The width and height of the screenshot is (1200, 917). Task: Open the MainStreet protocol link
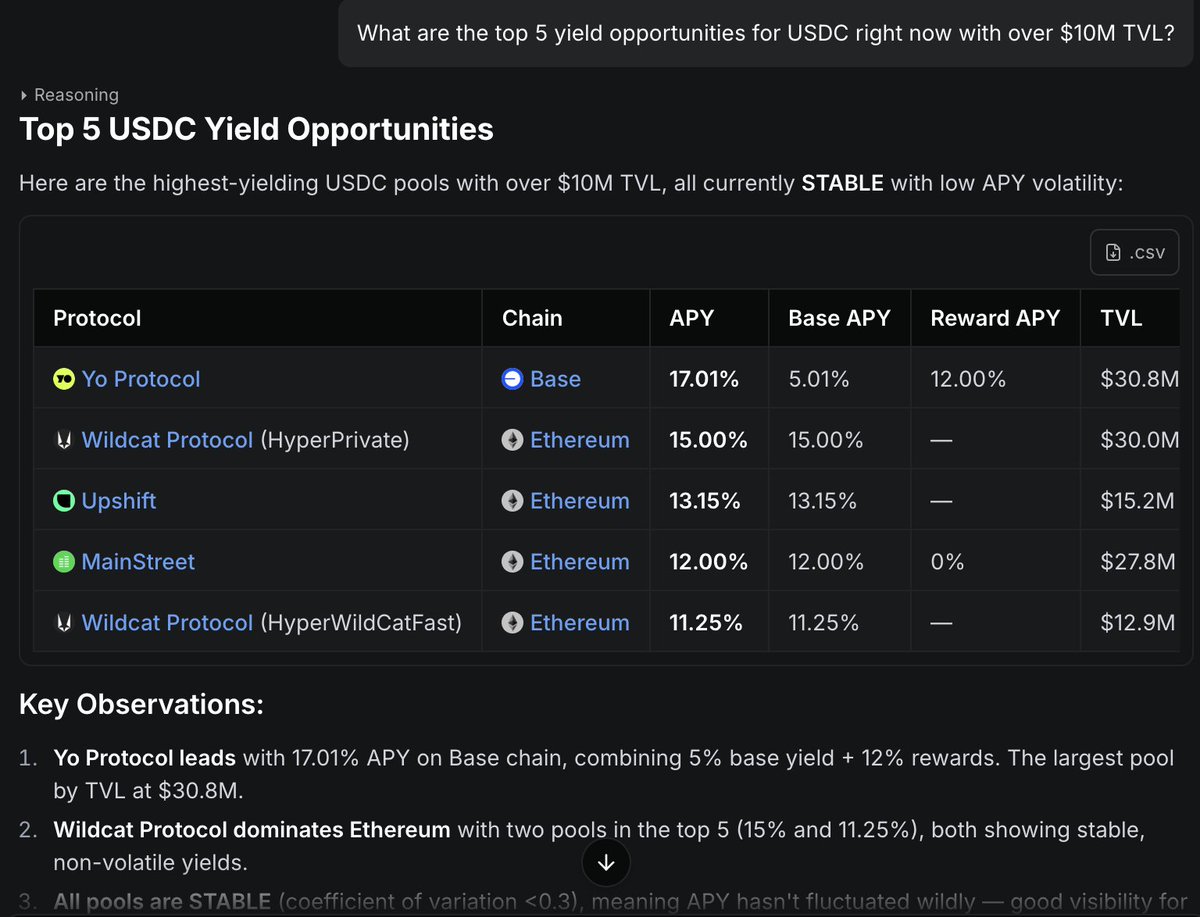138,562
